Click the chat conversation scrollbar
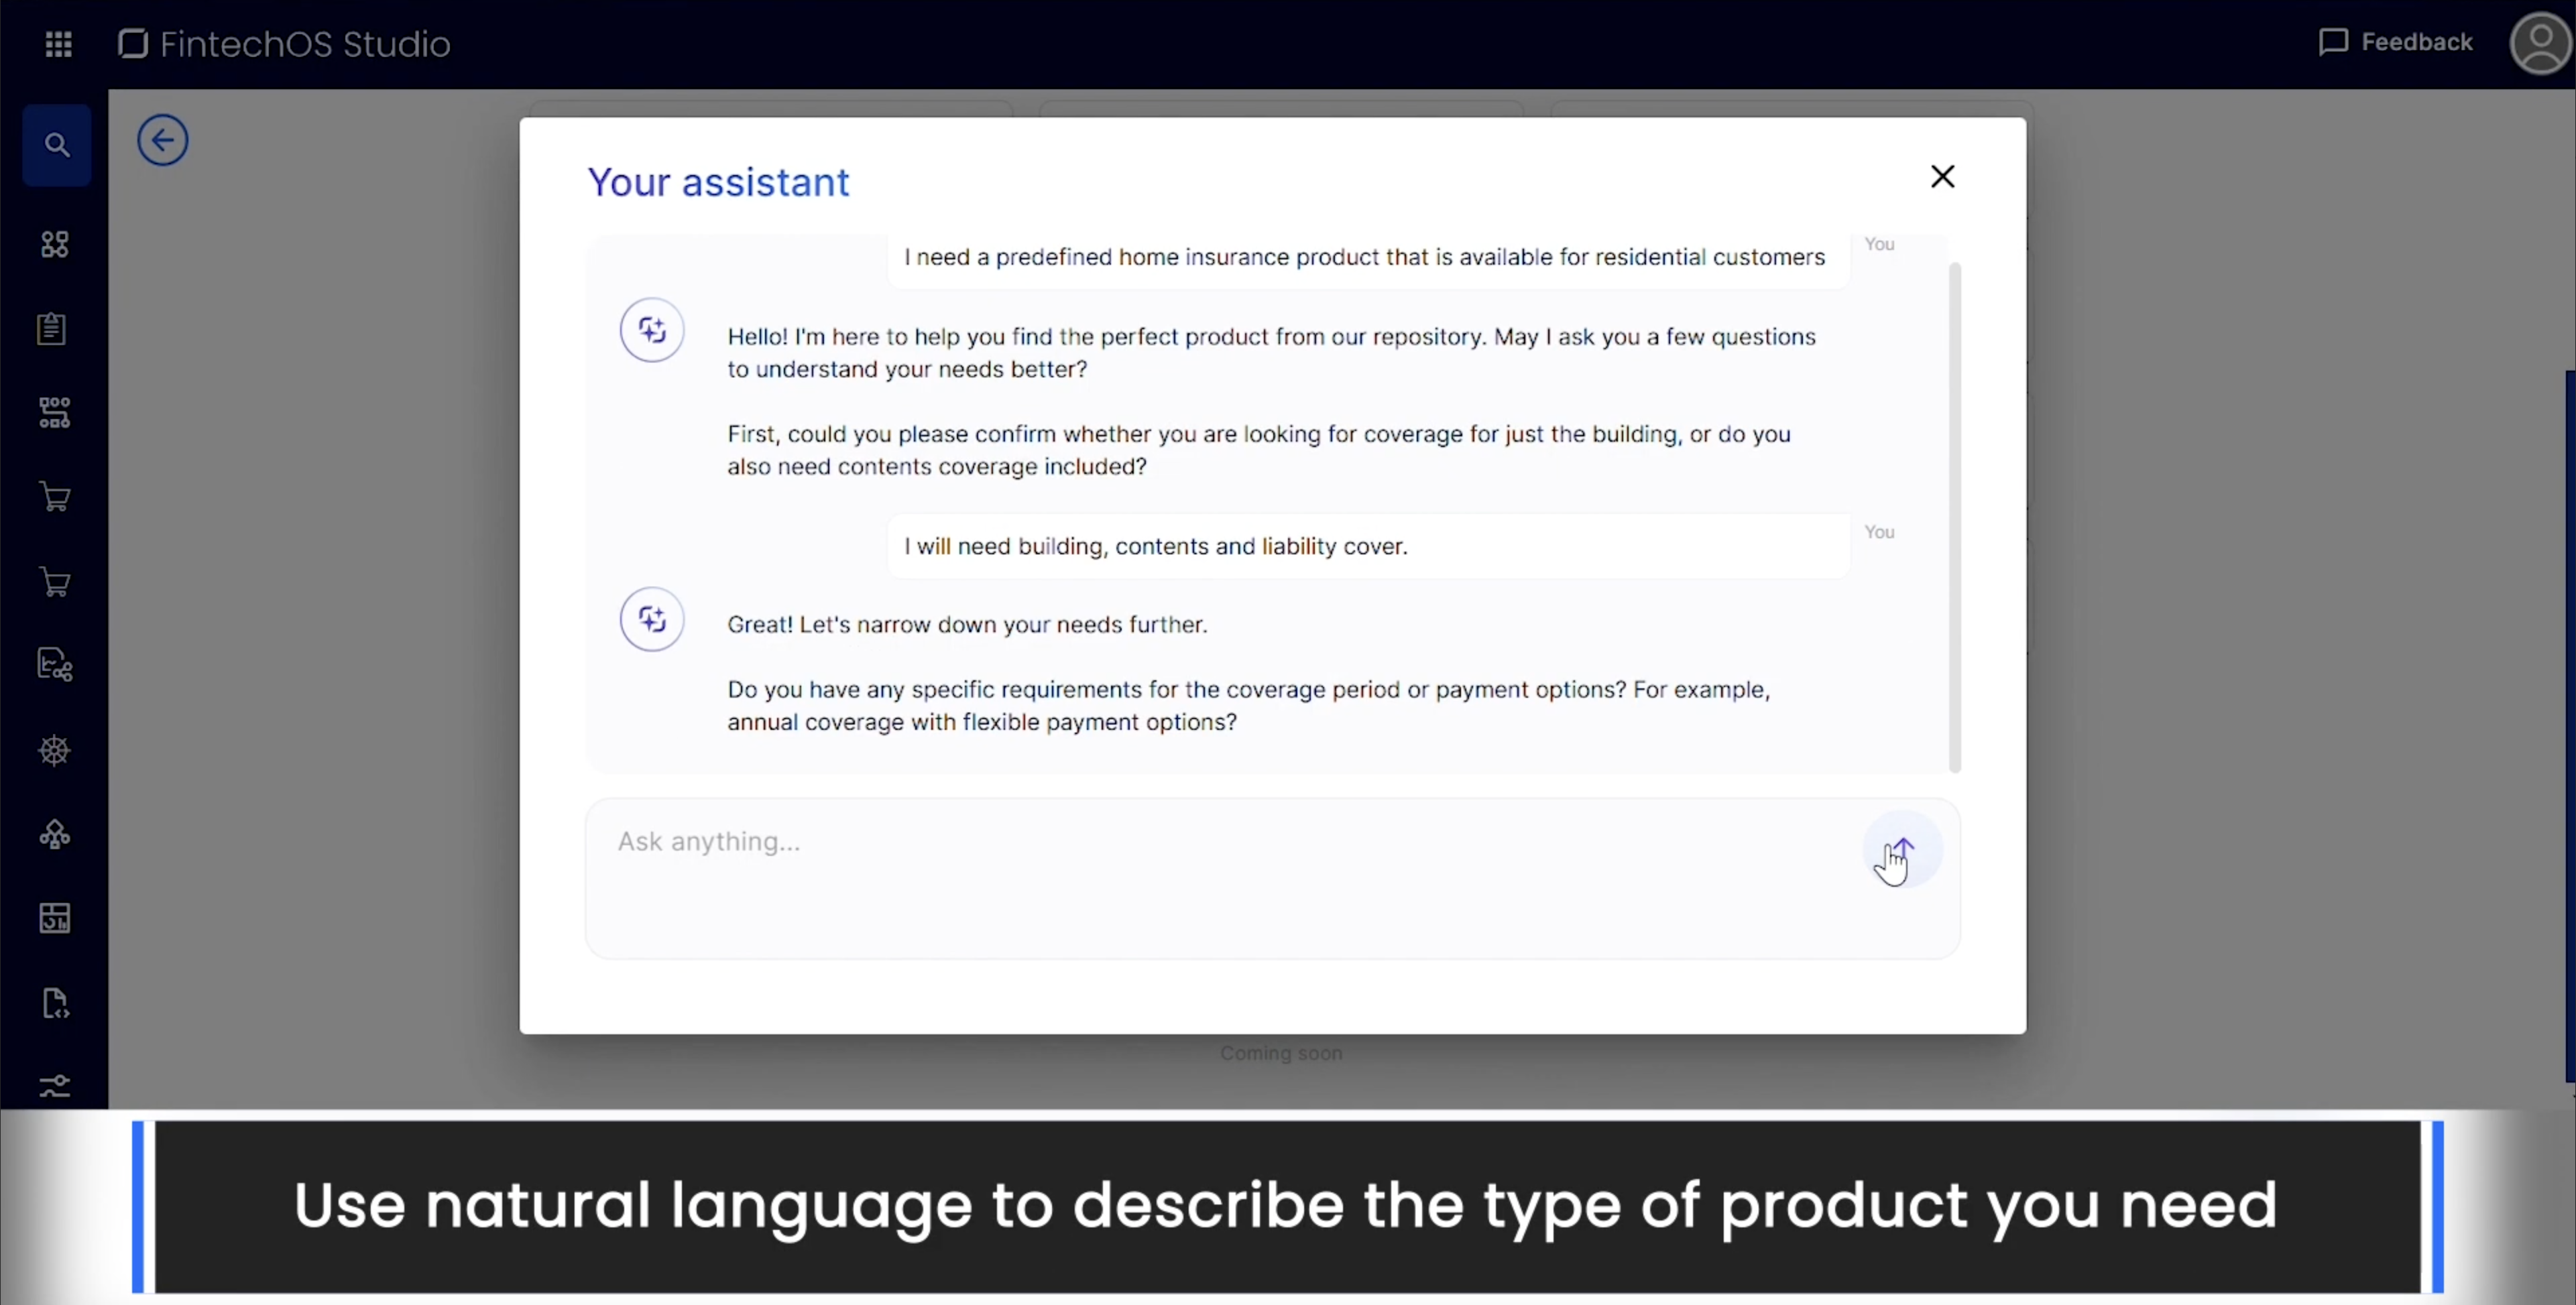2576x1305 pixels. coord(1954,516)
